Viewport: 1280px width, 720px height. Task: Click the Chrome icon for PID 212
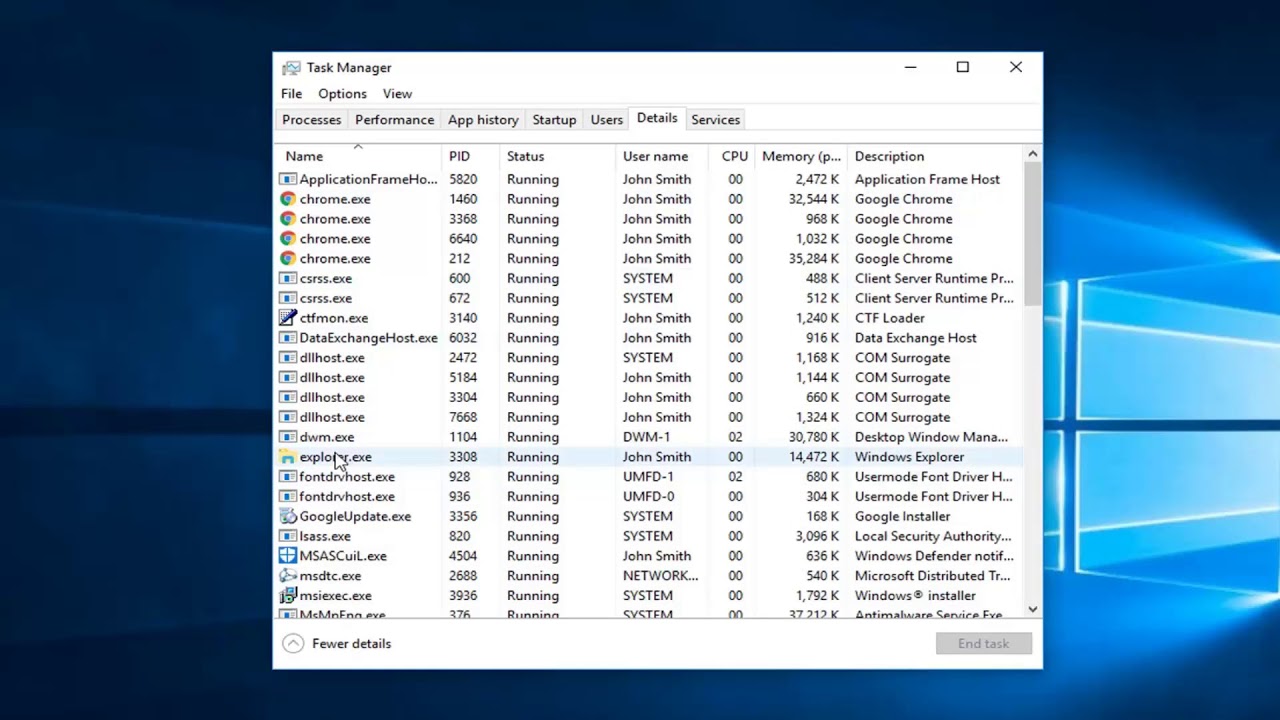tap(288, 259)
